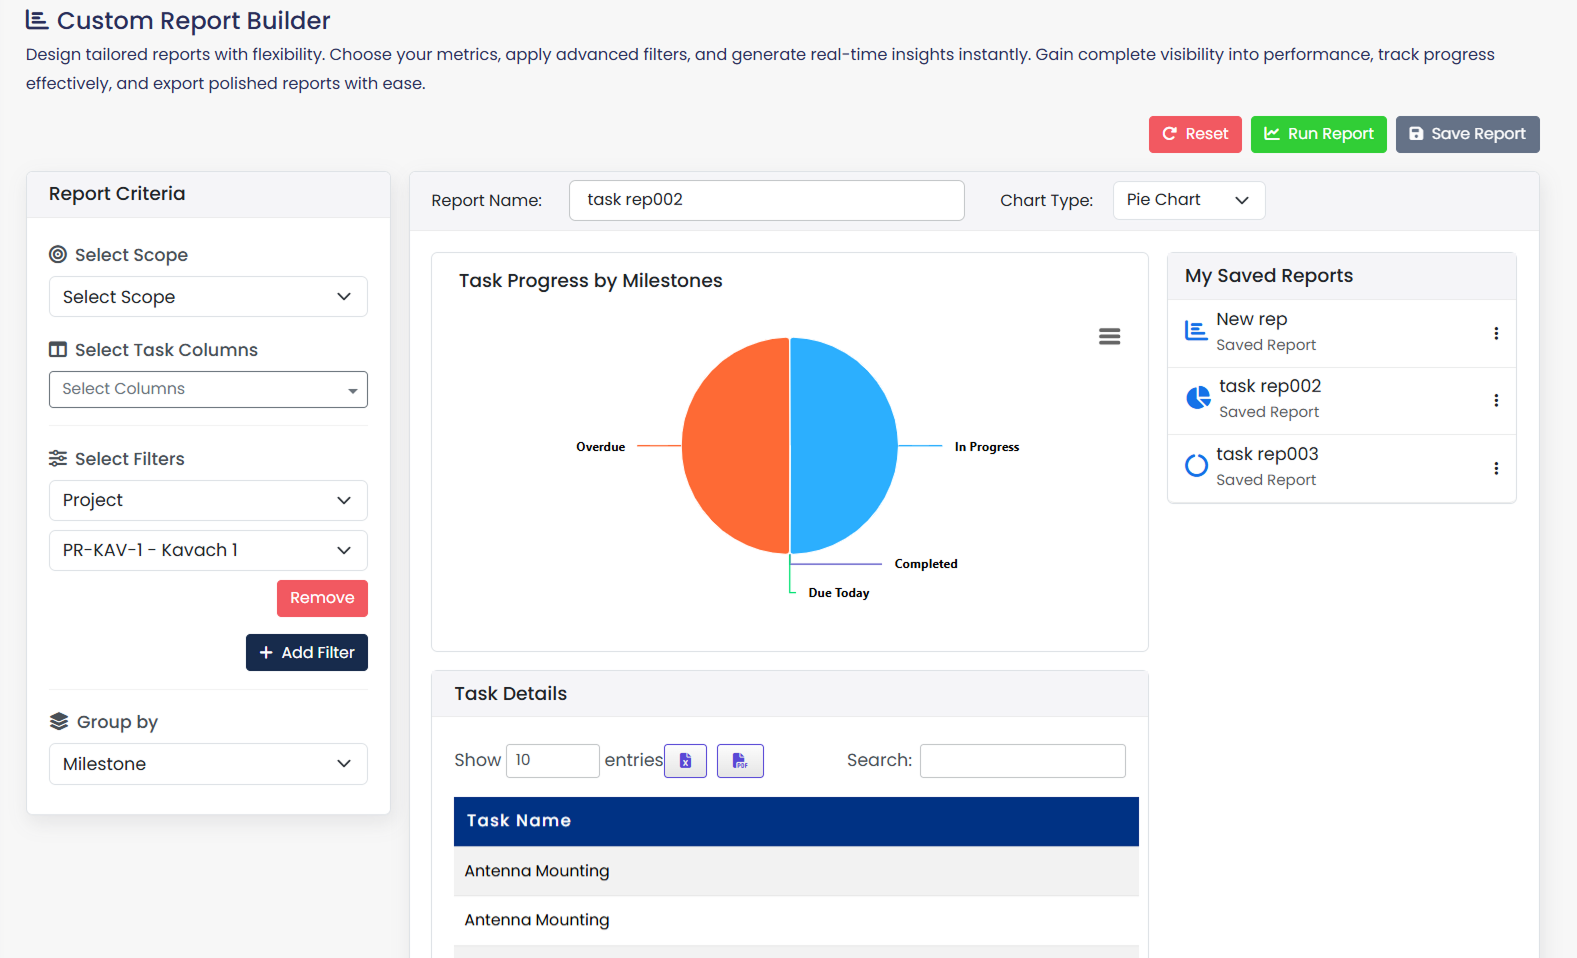The width and height of the screenshot is (1577, 958).
Task: Open three-dot menu for task rep003 report
Action: (1496, 468)
